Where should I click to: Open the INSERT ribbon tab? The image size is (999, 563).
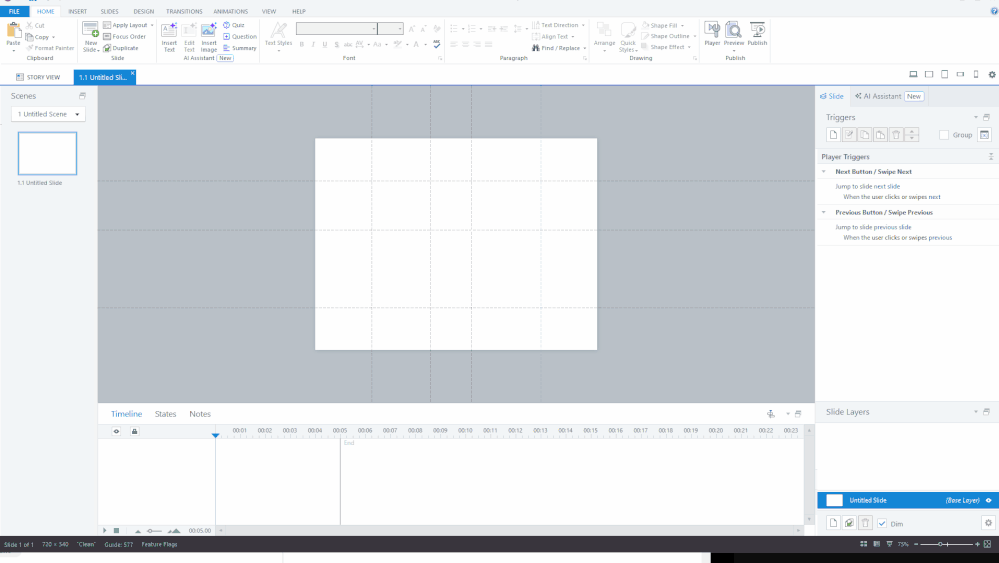[x=78, y=11]
